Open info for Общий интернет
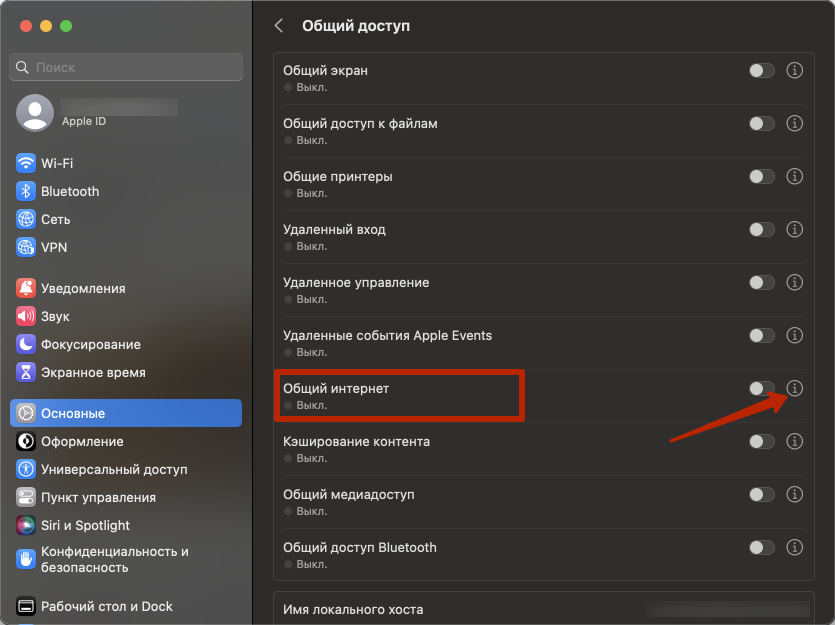Screen dimensions: 835x625 795,389
